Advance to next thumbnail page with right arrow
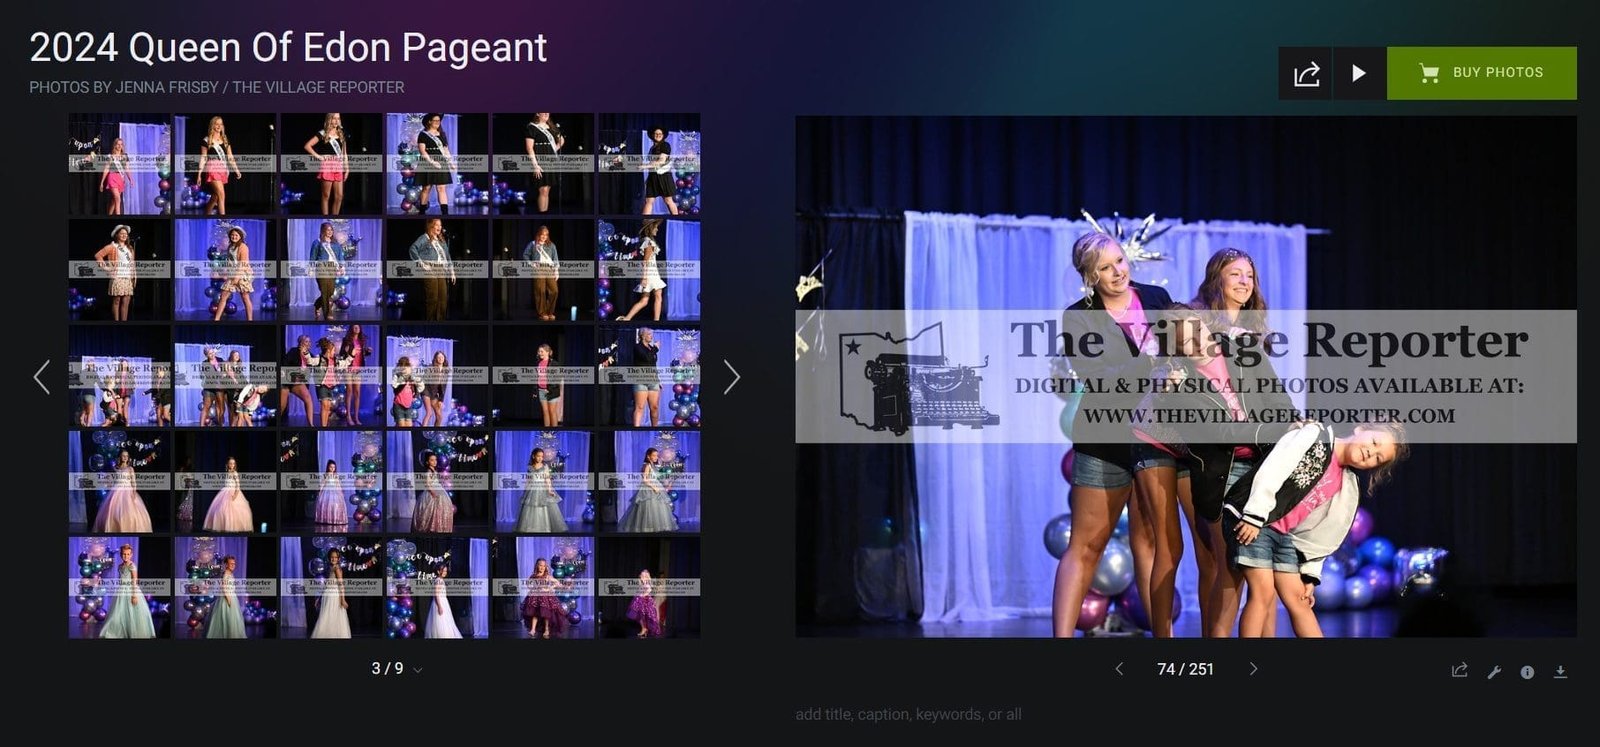Viewport: 1600px width, 747px height. [x=731, y=377]
